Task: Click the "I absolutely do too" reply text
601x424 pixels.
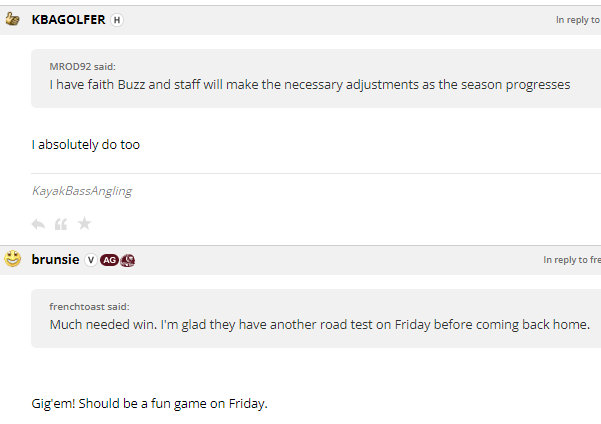Action: pos(86,144)
